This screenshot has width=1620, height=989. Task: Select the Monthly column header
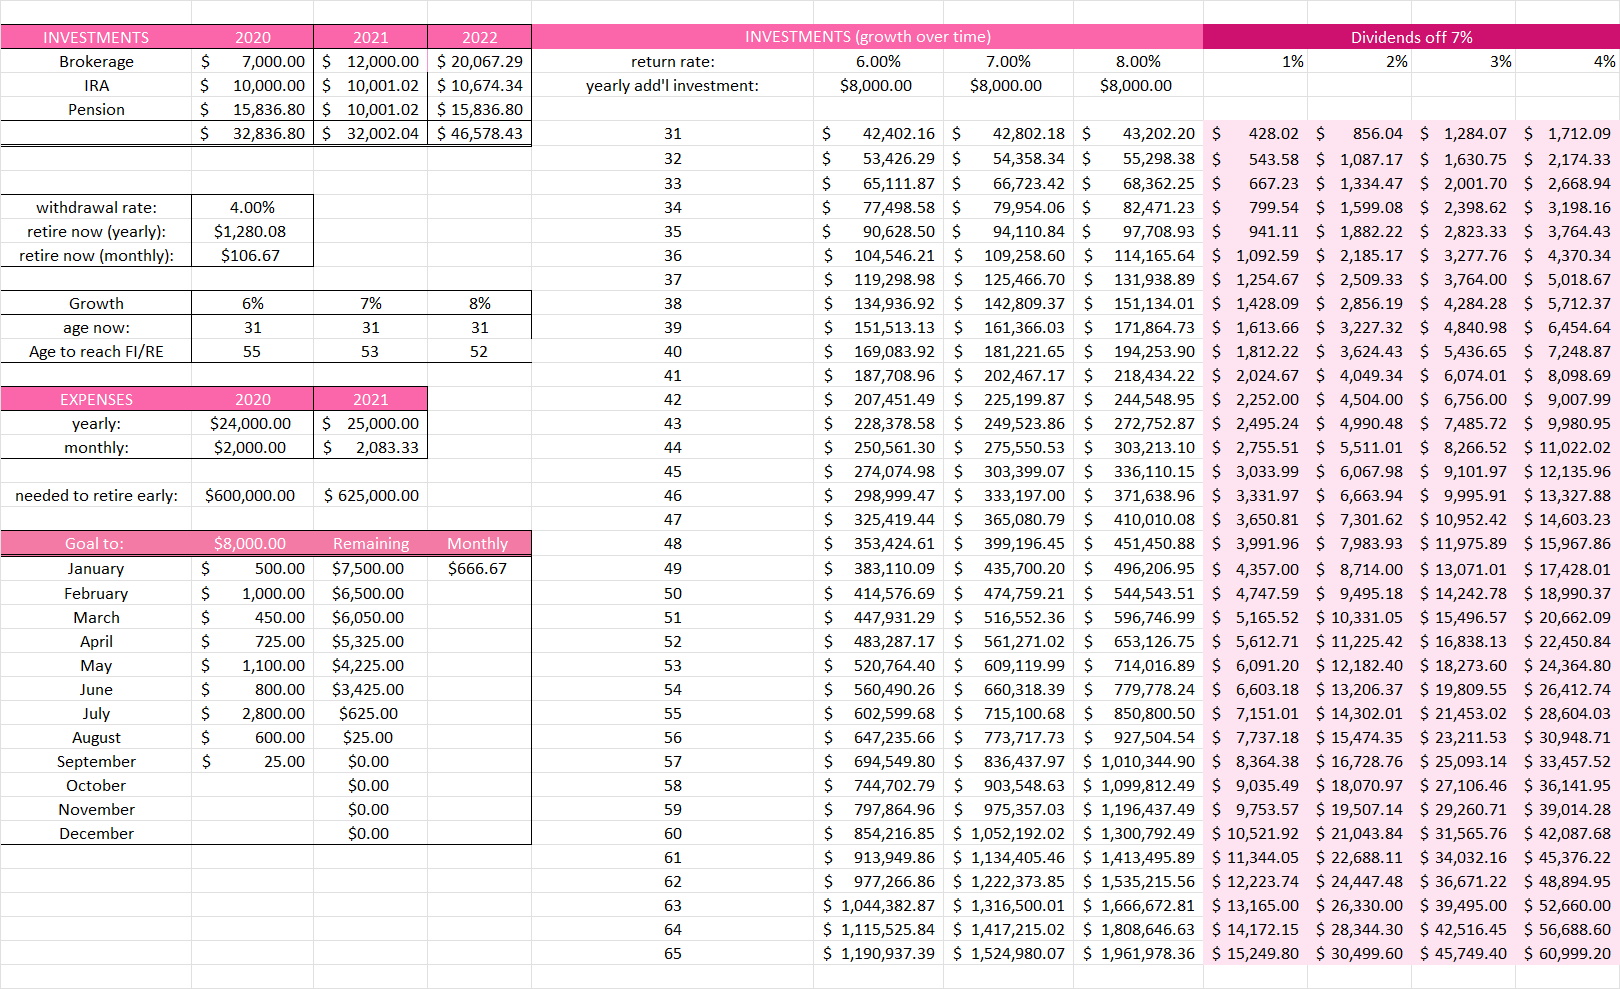[479, 543]
